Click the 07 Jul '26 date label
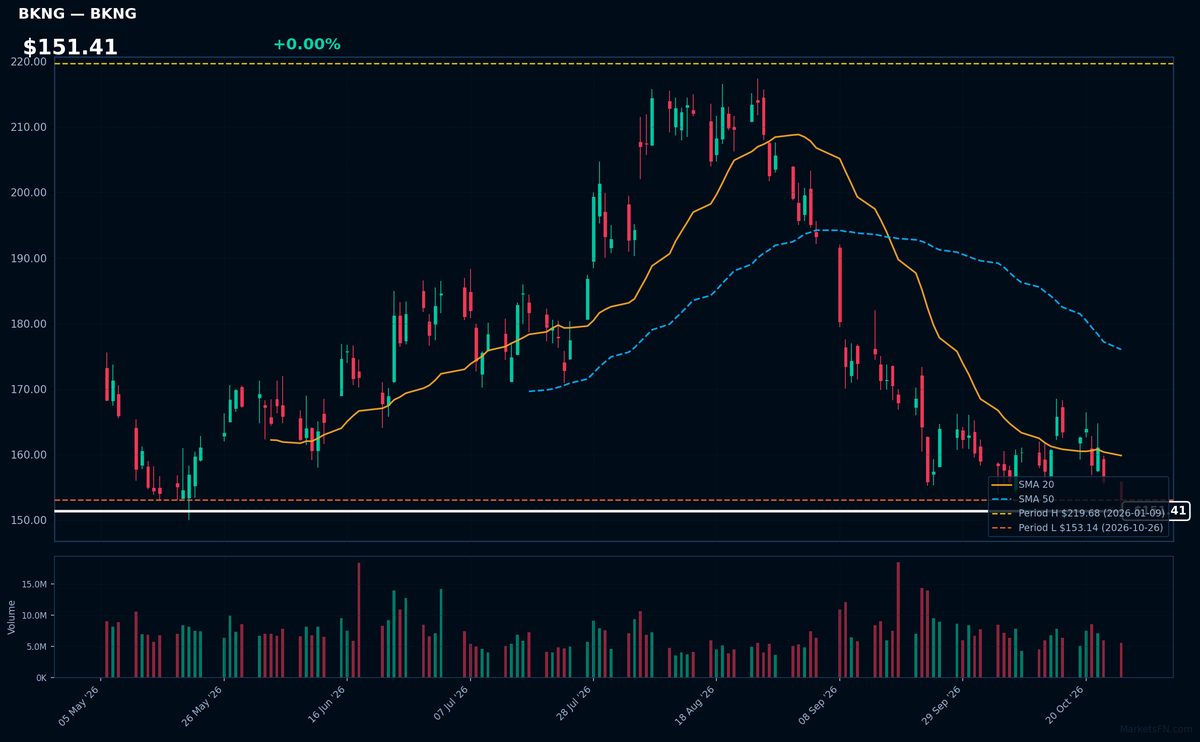 tap(449, 705)
